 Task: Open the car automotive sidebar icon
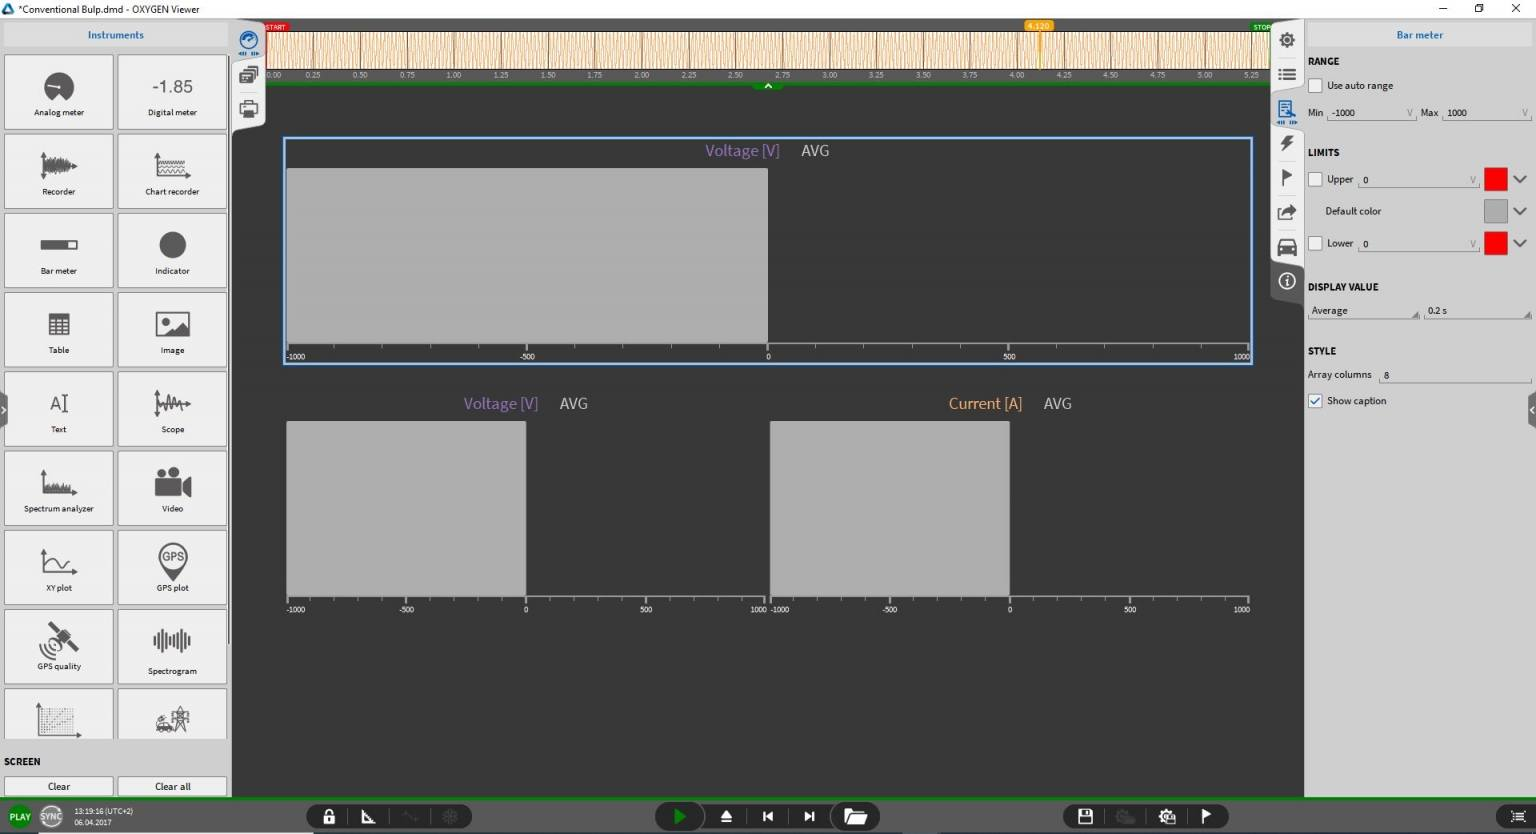click(1287, 247)
